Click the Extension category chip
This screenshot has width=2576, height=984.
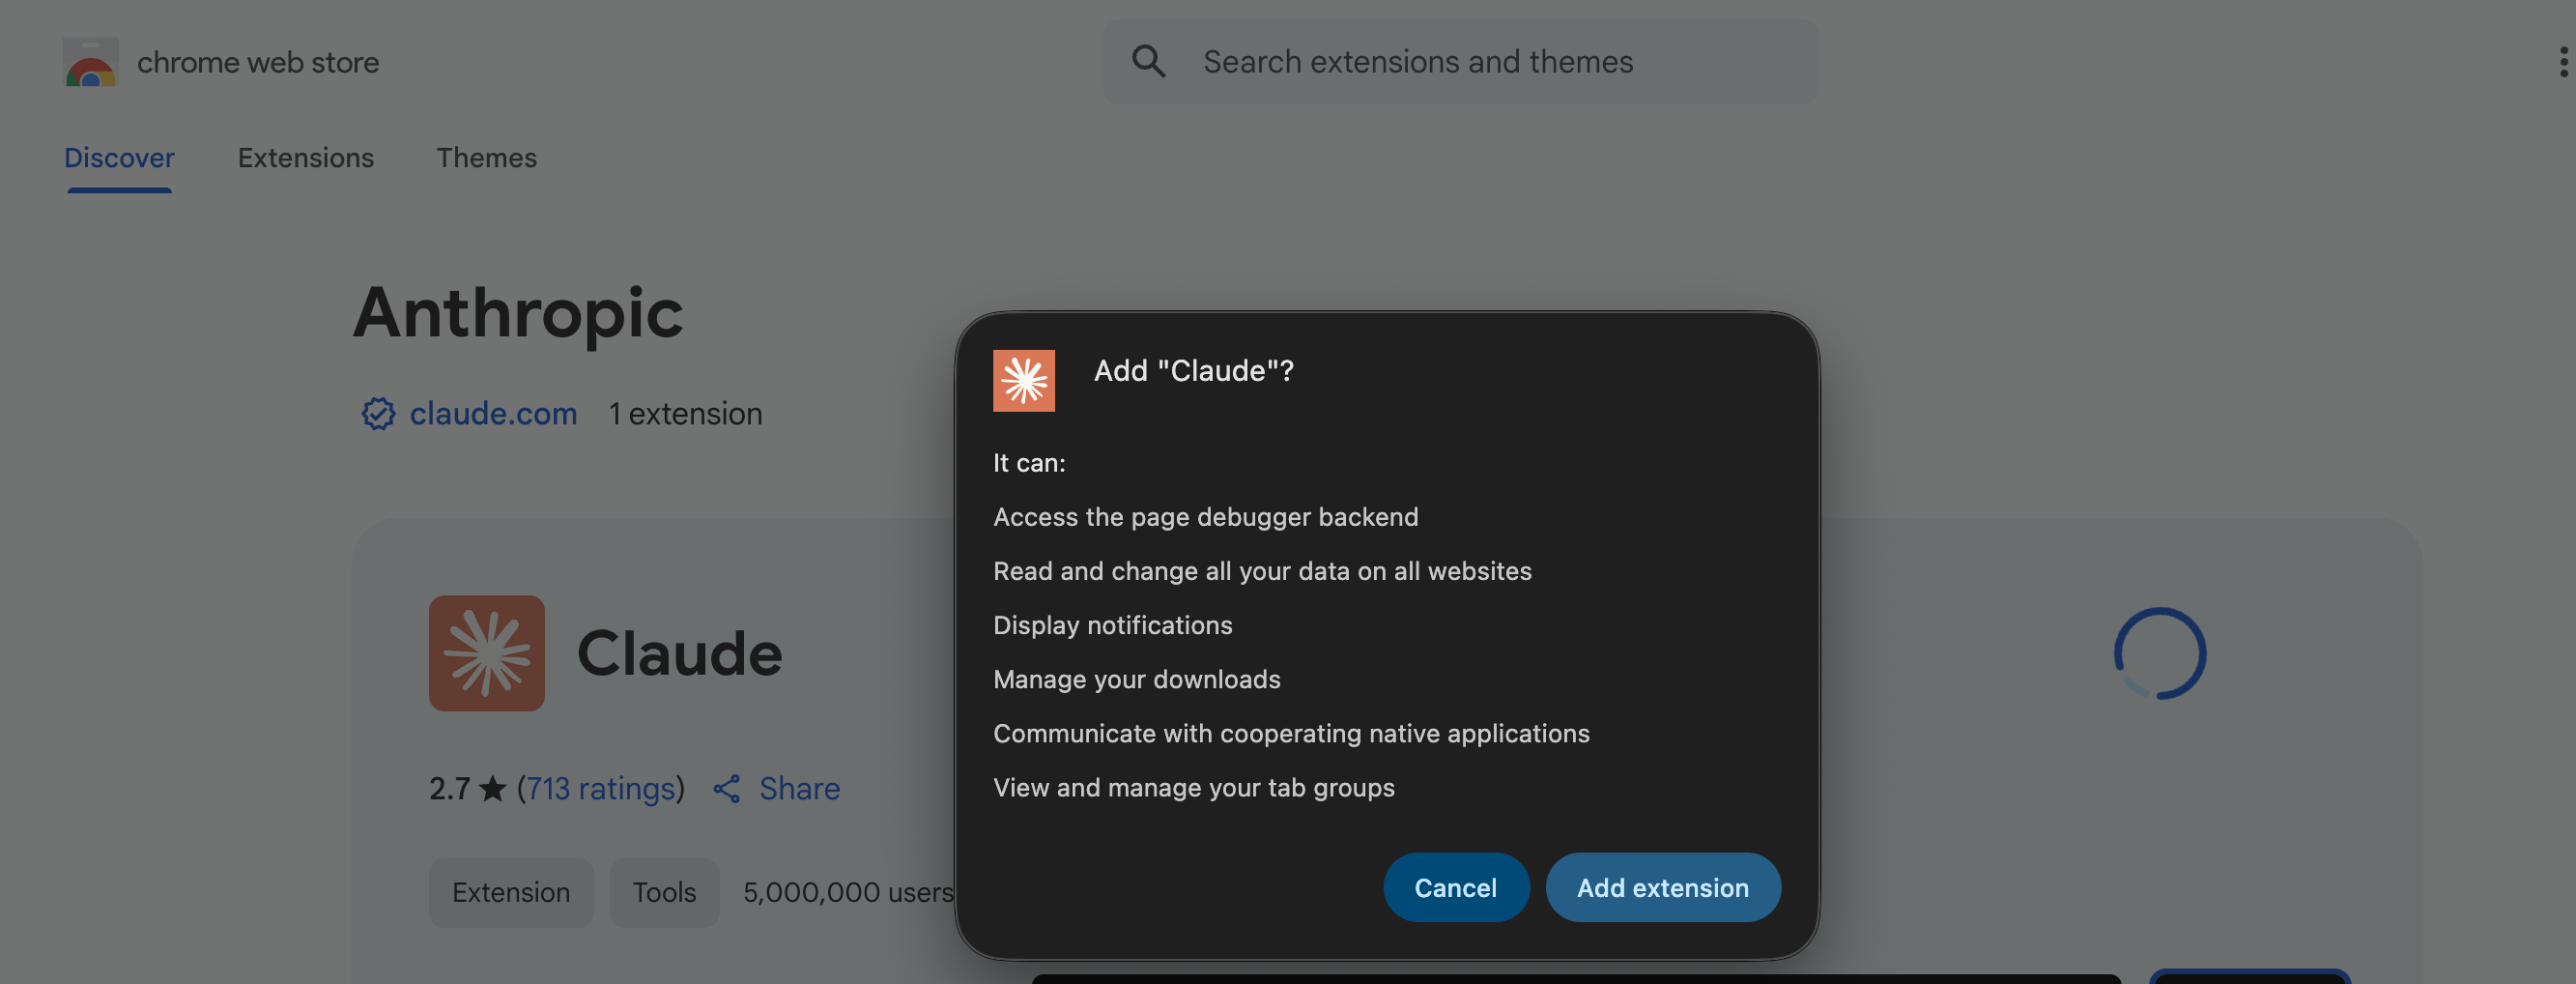511,893
